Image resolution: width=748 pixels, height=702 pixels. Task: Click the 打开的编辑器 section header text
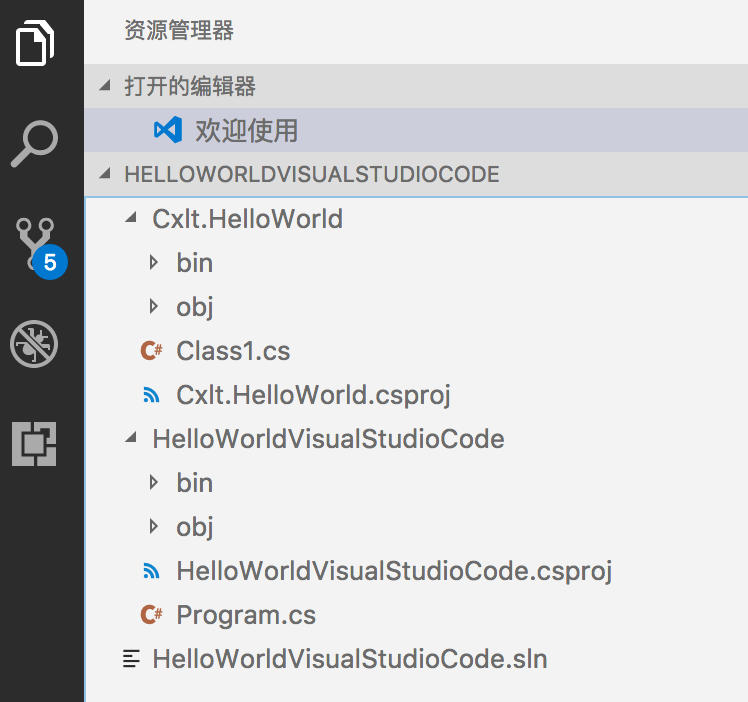190,86
